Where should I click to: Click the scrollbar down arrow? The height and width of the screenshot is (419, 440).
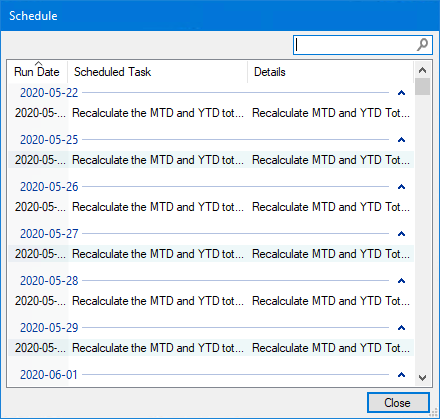click(x=422, y=378)
